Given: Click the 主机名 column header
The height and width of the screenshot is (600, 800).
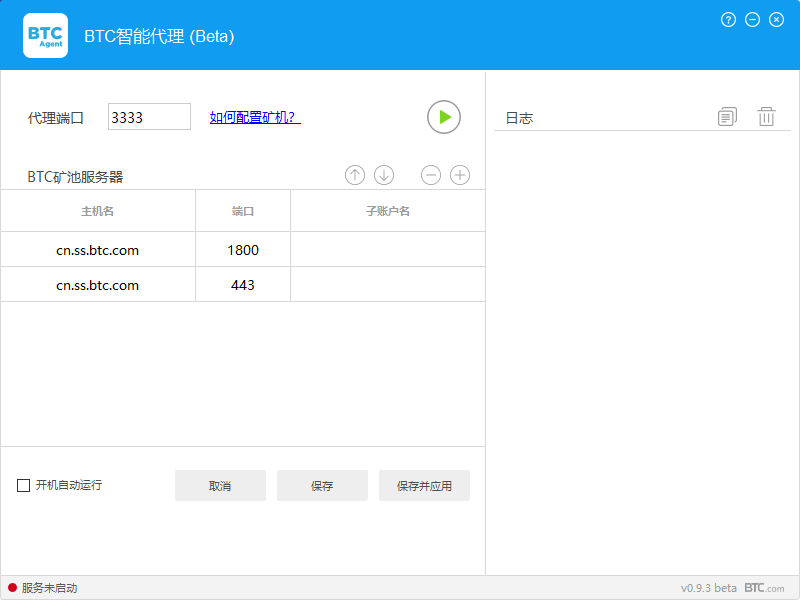Looking at the screenshot, I should point(97,211).
